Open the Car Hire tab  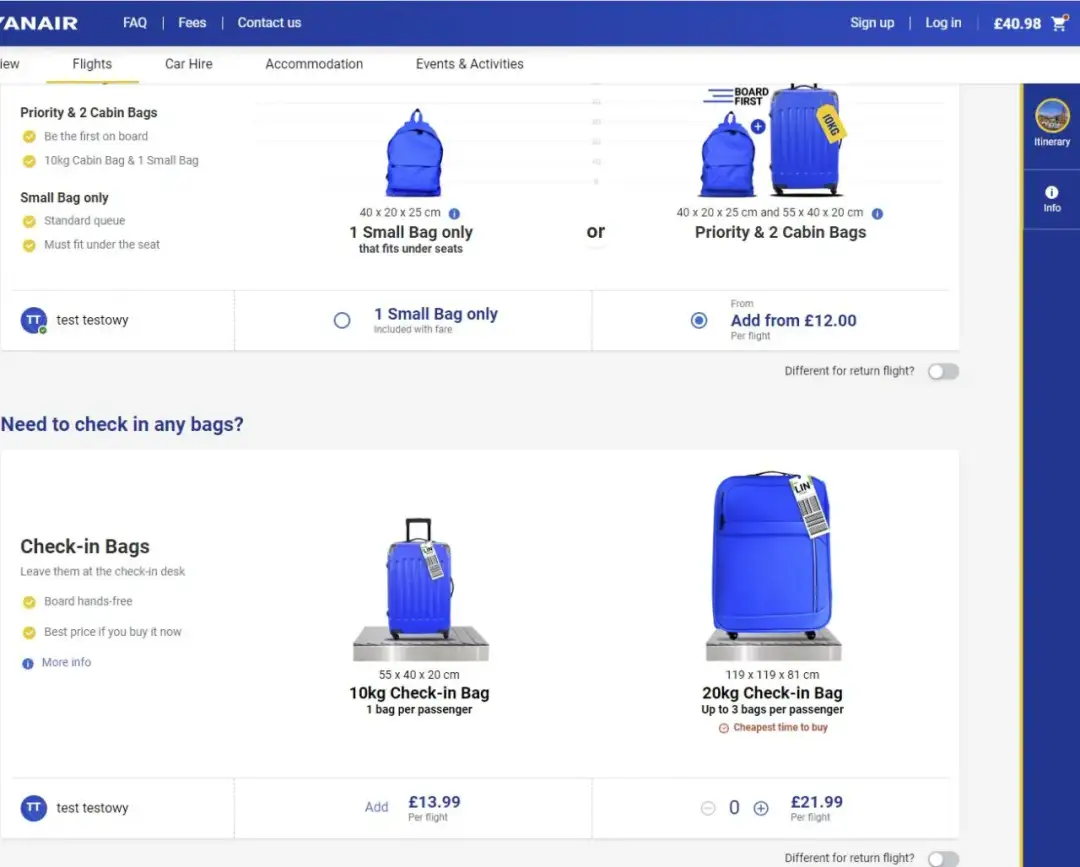click(x=189, y=64)
